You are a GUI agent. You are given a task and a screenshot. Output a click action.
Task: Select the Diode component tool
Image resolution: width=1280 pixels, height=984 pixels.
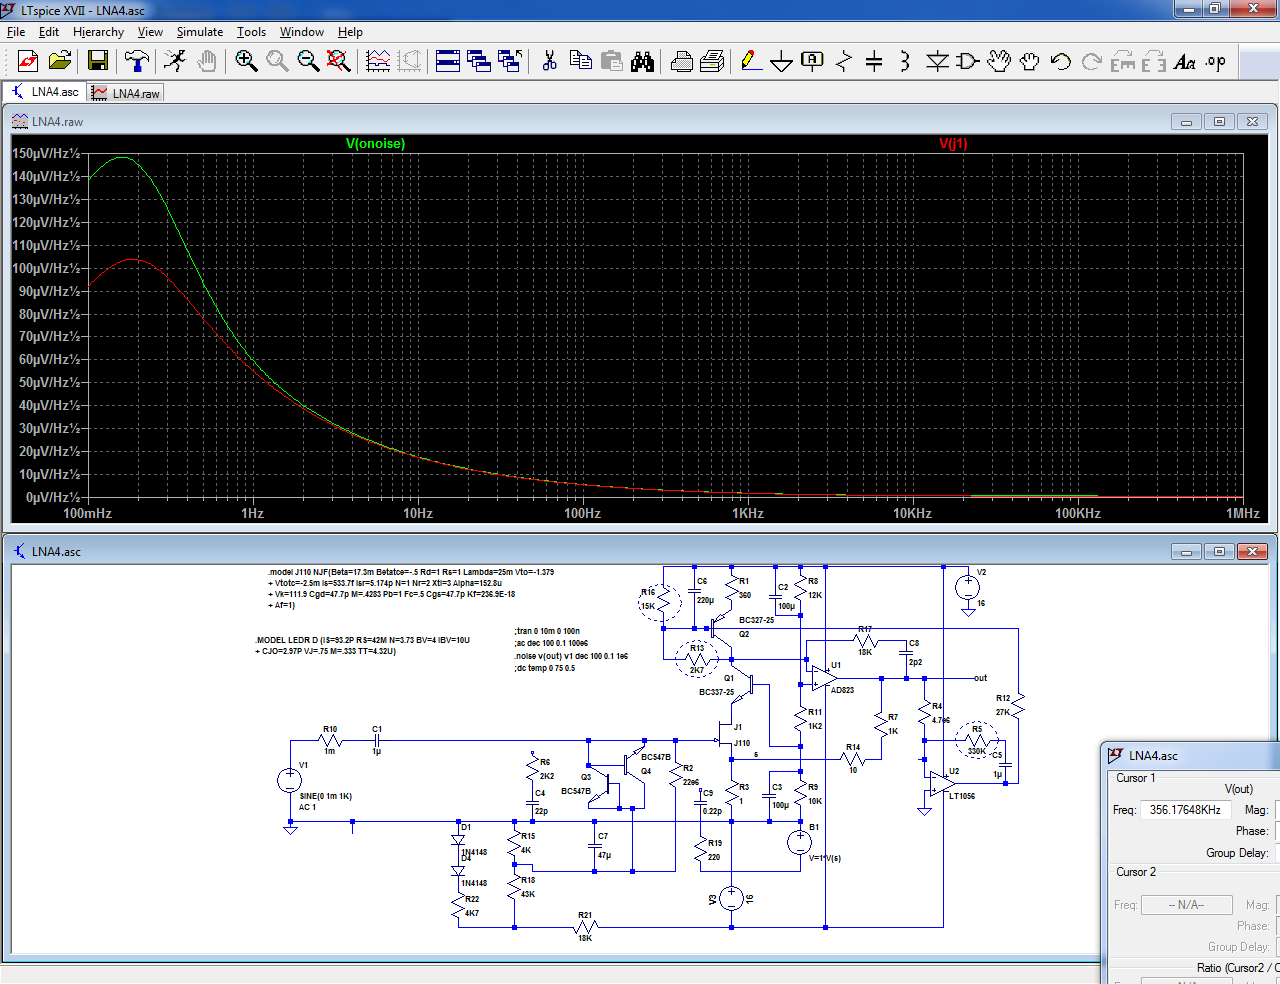[937, 61]
